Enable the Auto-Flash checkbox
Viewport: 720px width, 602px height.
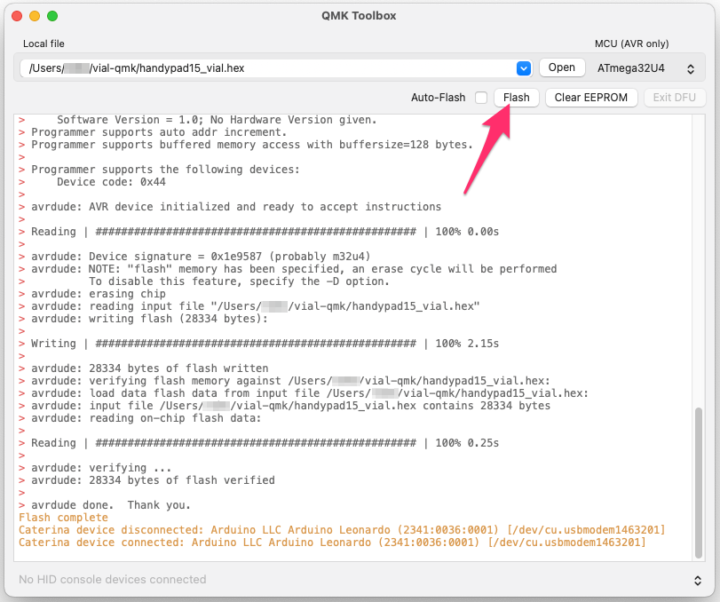[481, 98]
